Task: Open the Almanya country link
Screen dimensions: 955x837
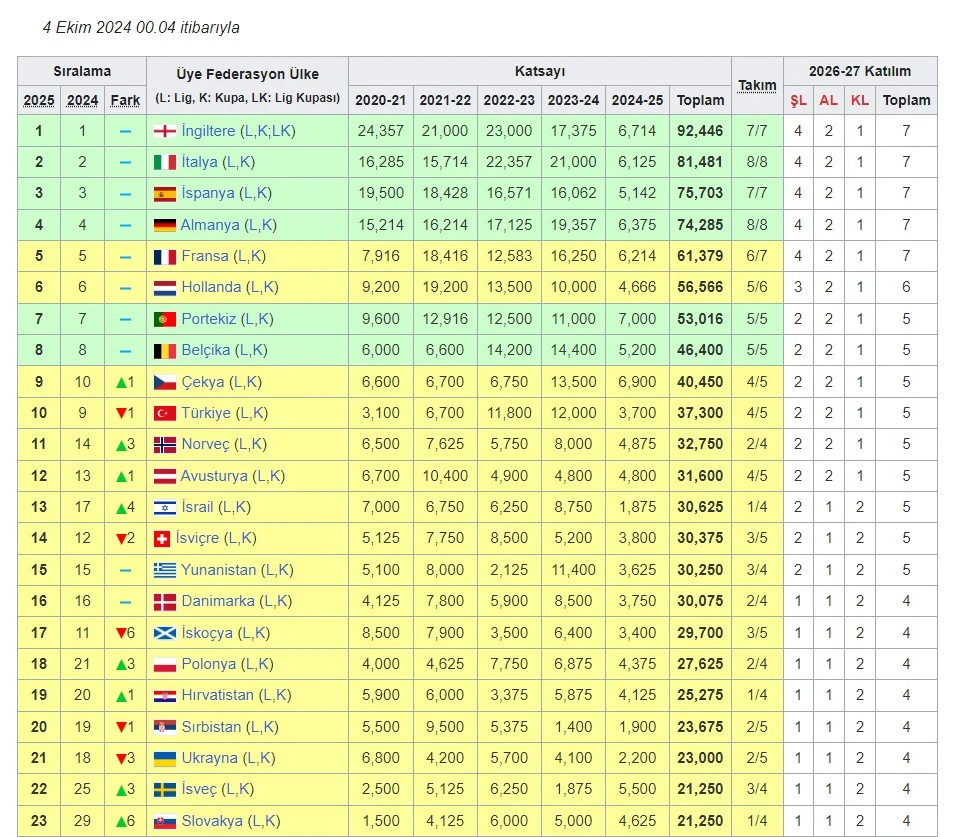Action: coord(210,225)
